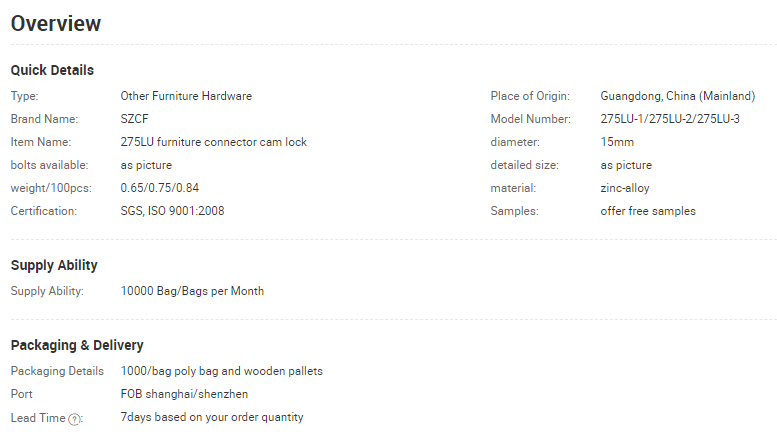Click the zinc-alloy material value

[624, 188]
